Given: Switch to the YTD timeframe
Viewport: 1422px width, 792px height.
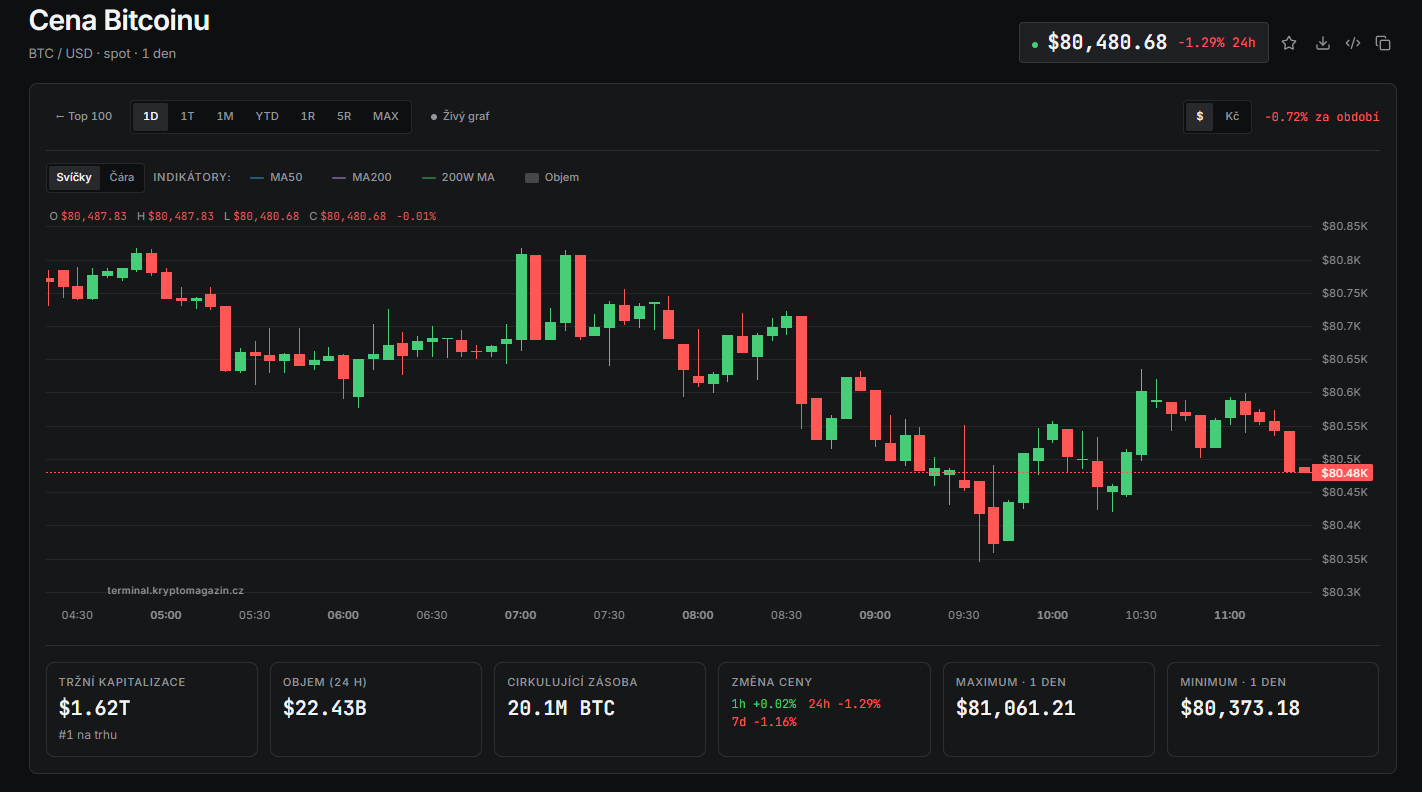Looking at the screenshot, I should pos(267,116).
